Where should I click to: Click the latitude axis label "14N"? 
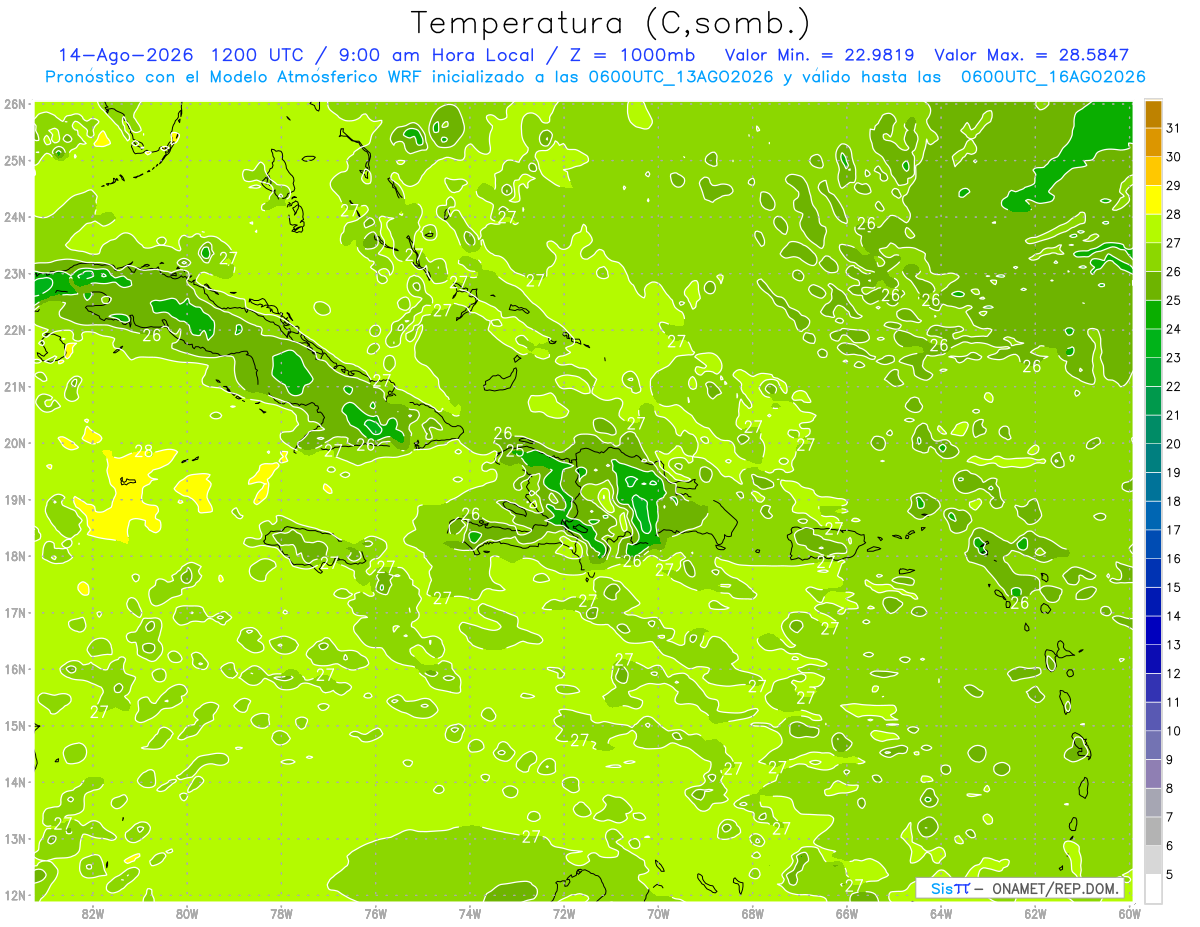pyautogui.click(x=14, y=782)
